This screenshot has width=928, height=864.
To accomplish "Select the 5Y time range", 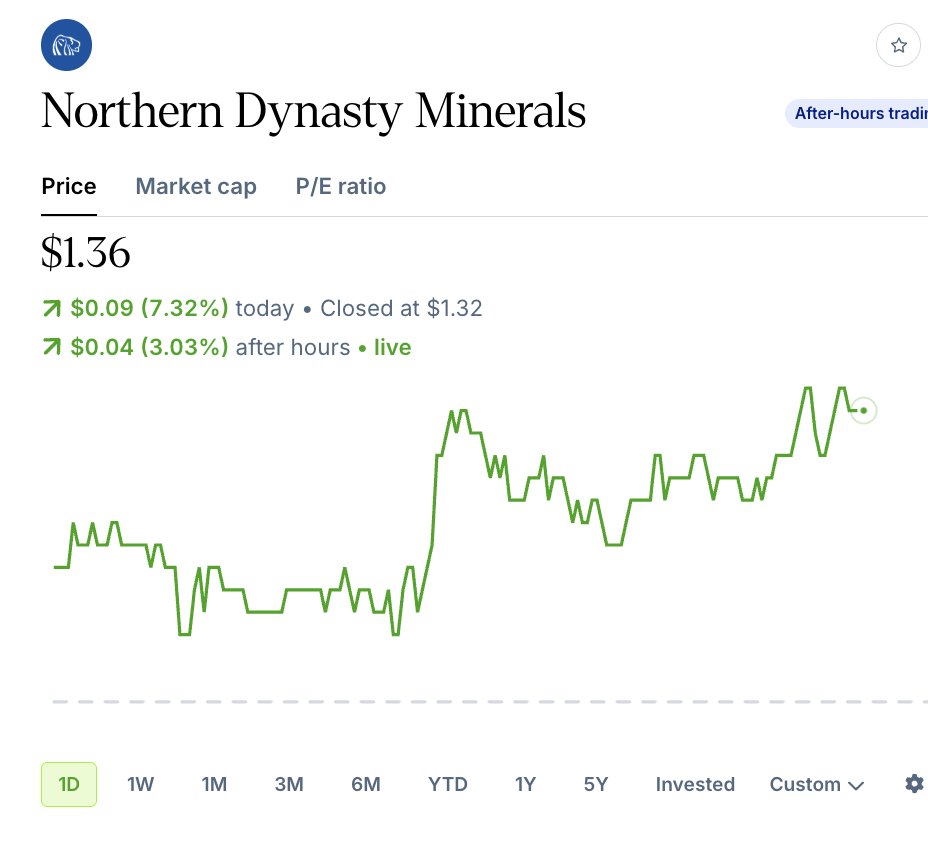I will [x=596, y=784].
